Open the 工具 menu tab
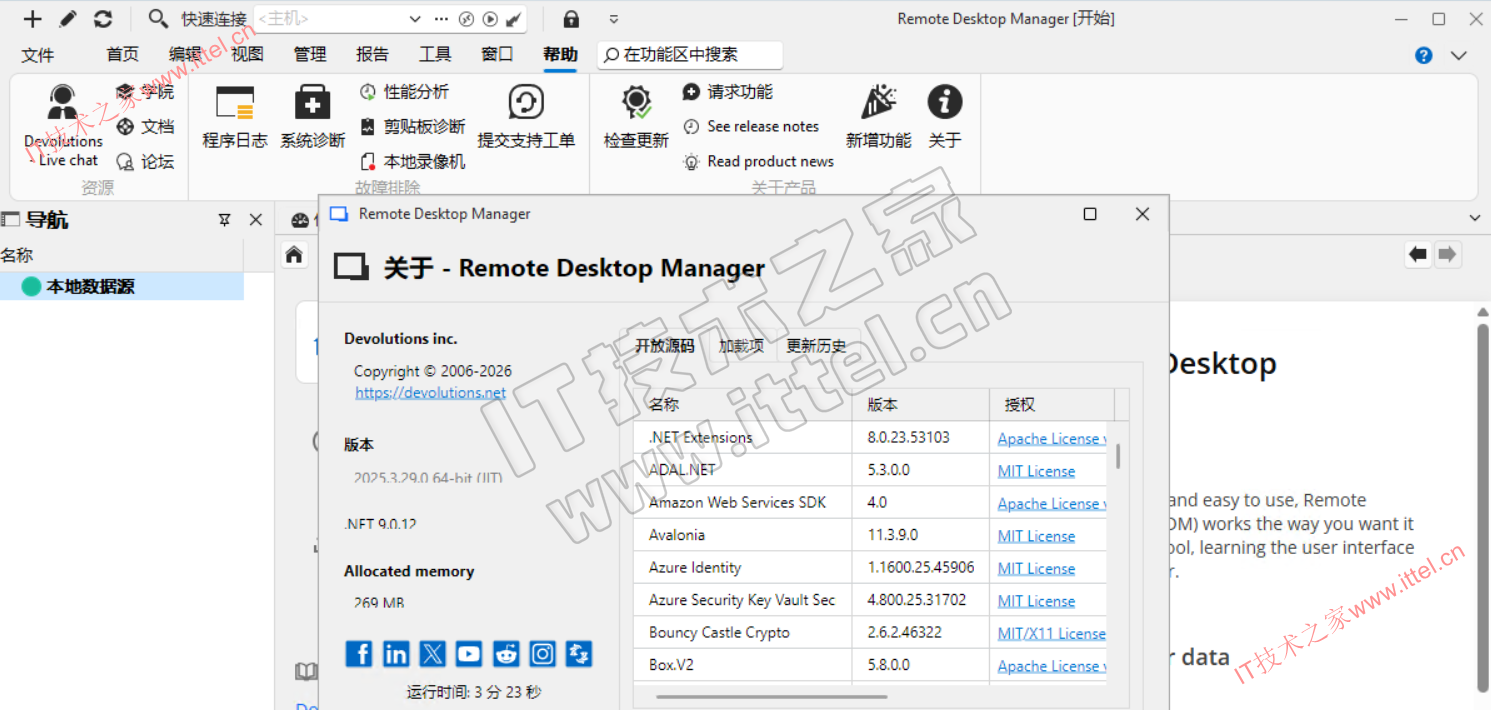 (435, 55)
